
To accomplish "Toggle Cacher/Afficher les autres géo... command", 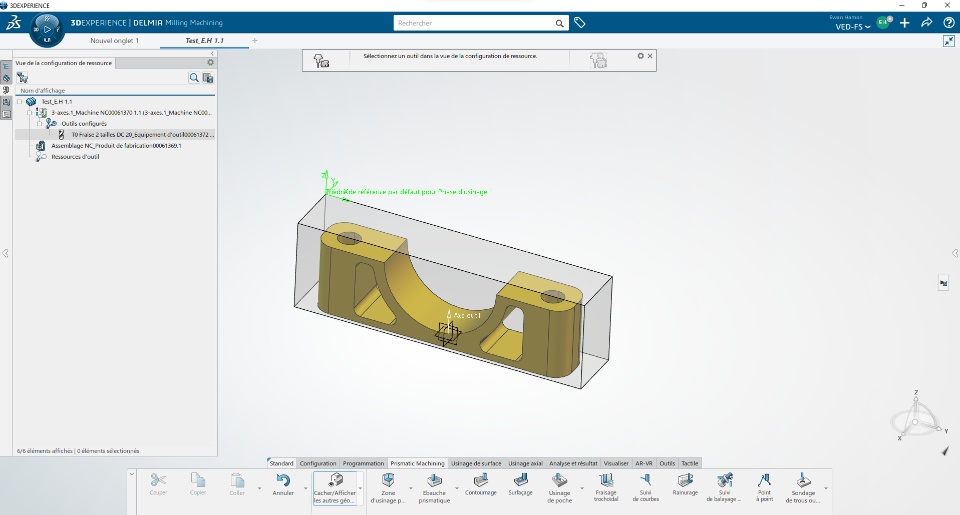I will click(335, 488).
